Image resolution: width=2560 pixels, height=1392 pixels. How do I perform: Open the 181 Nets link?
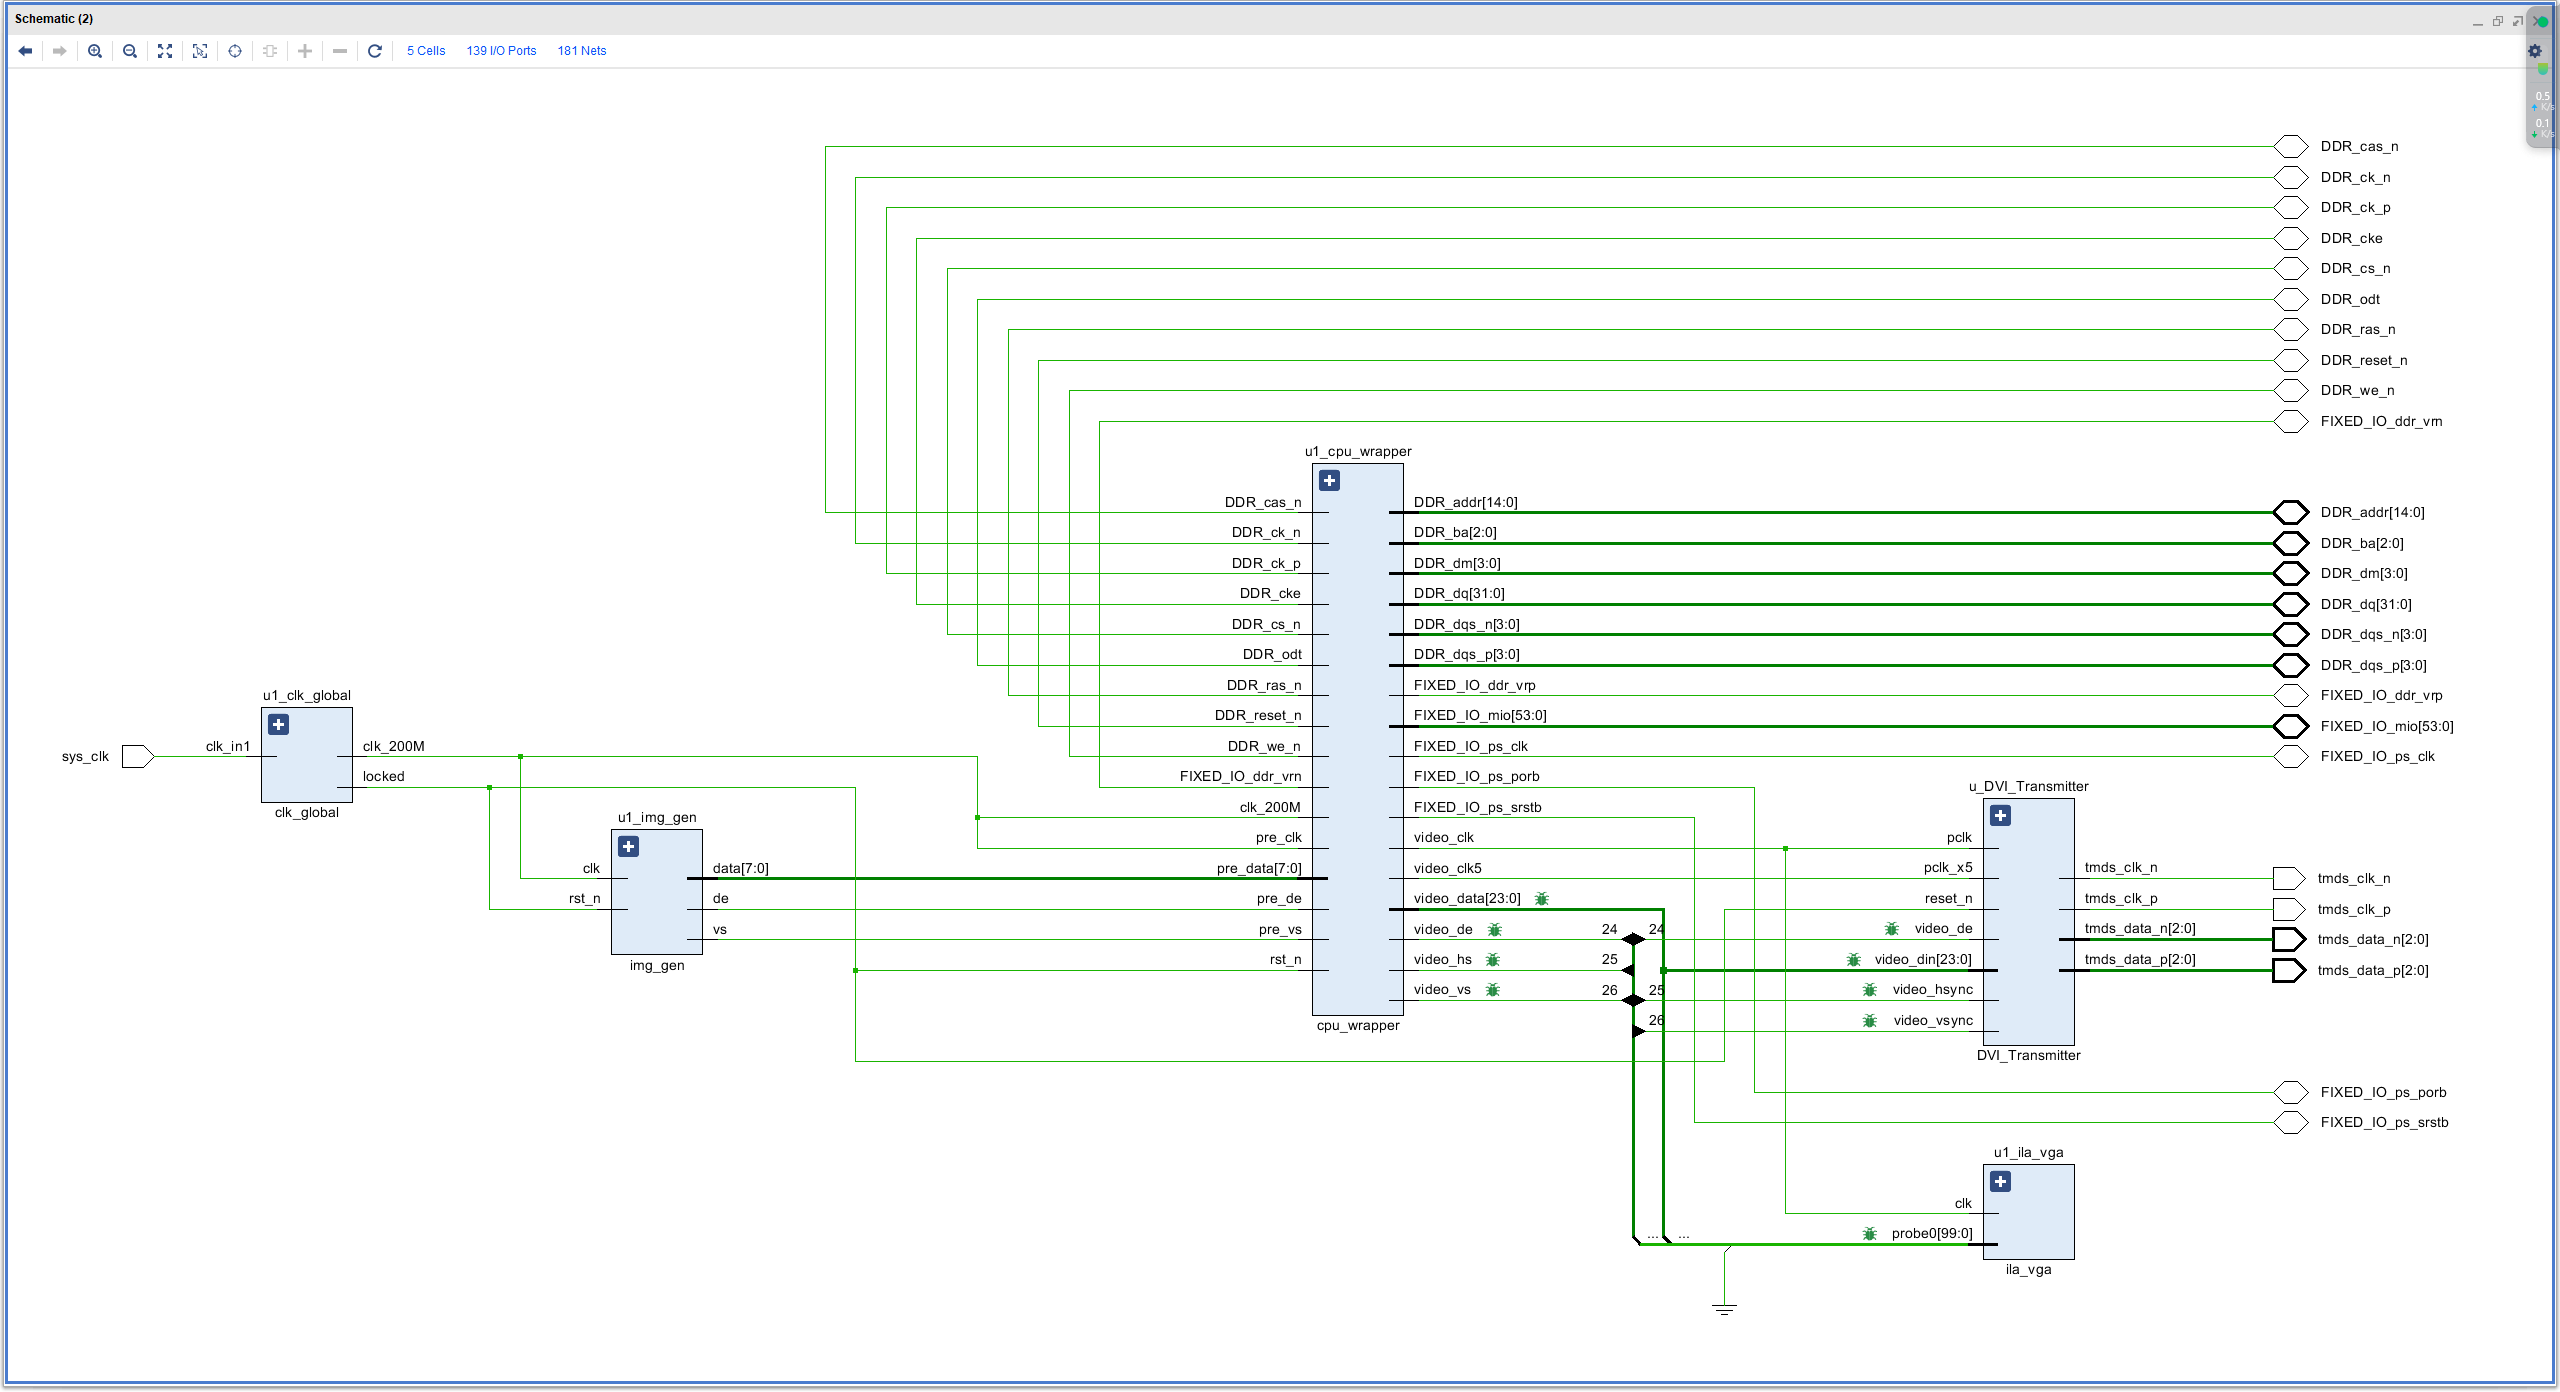pos(582,51)
